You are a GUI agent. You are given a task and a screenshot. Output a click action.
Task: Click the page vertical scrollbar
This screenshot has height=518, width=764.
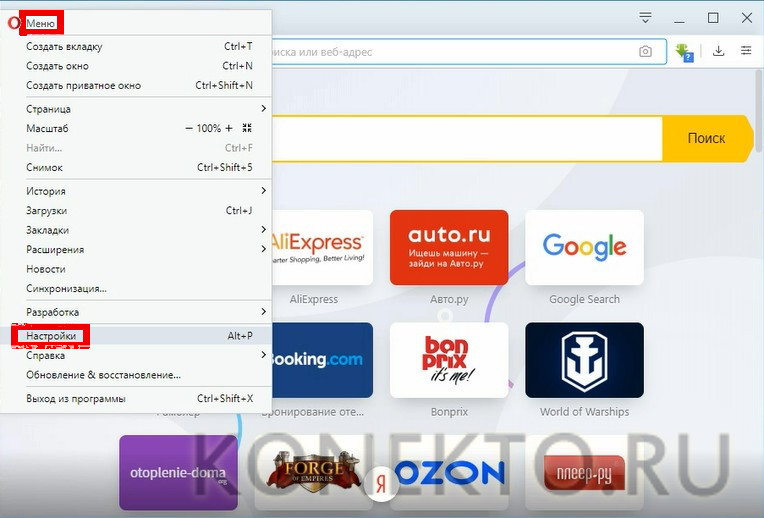pyautogui.click(x=759, y=112)
